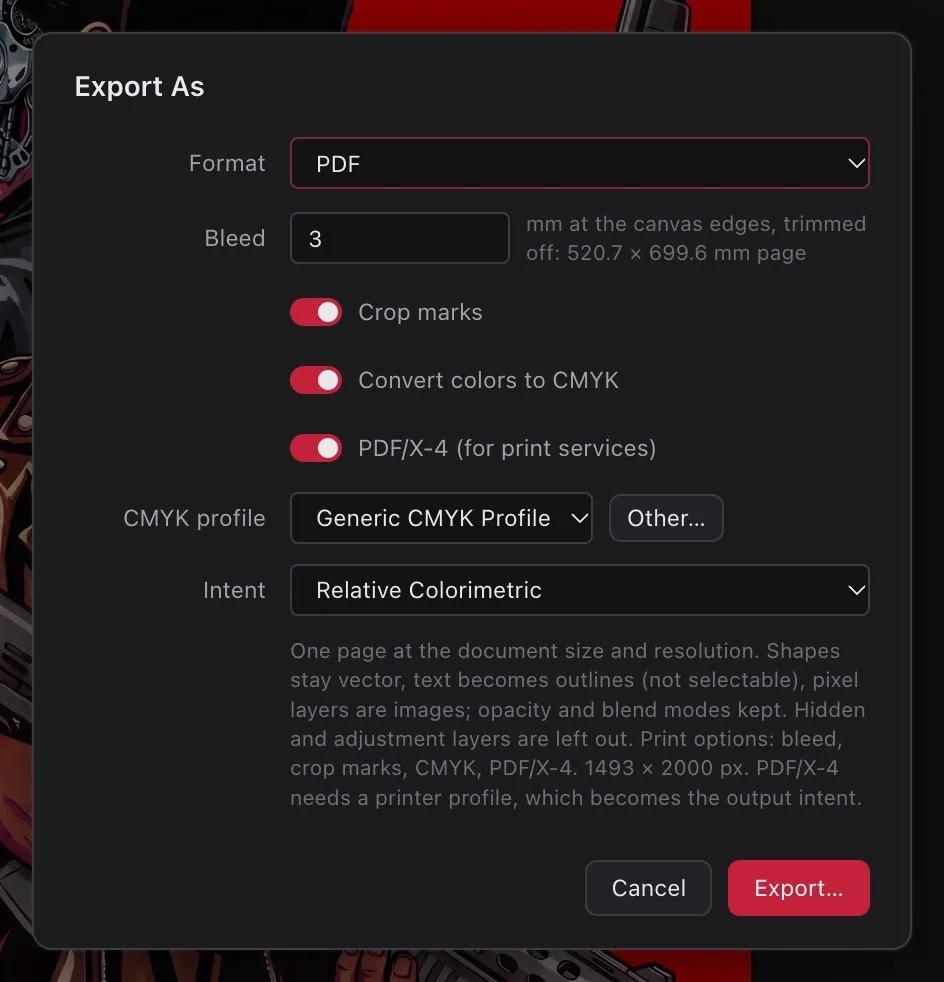Click the Bleed label
Viewport: 944px width, 982px height.
click(234, 238)
